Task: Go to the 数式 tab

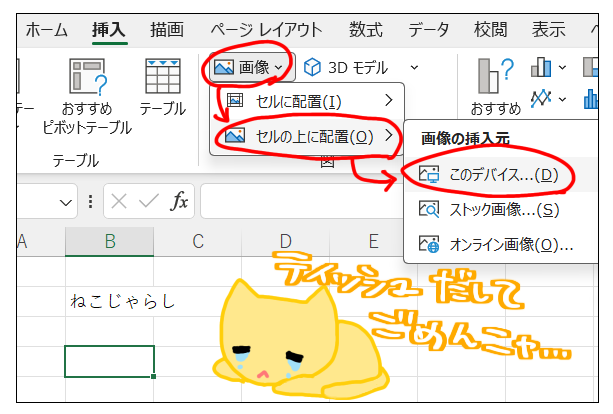Action: click(366, 30)
